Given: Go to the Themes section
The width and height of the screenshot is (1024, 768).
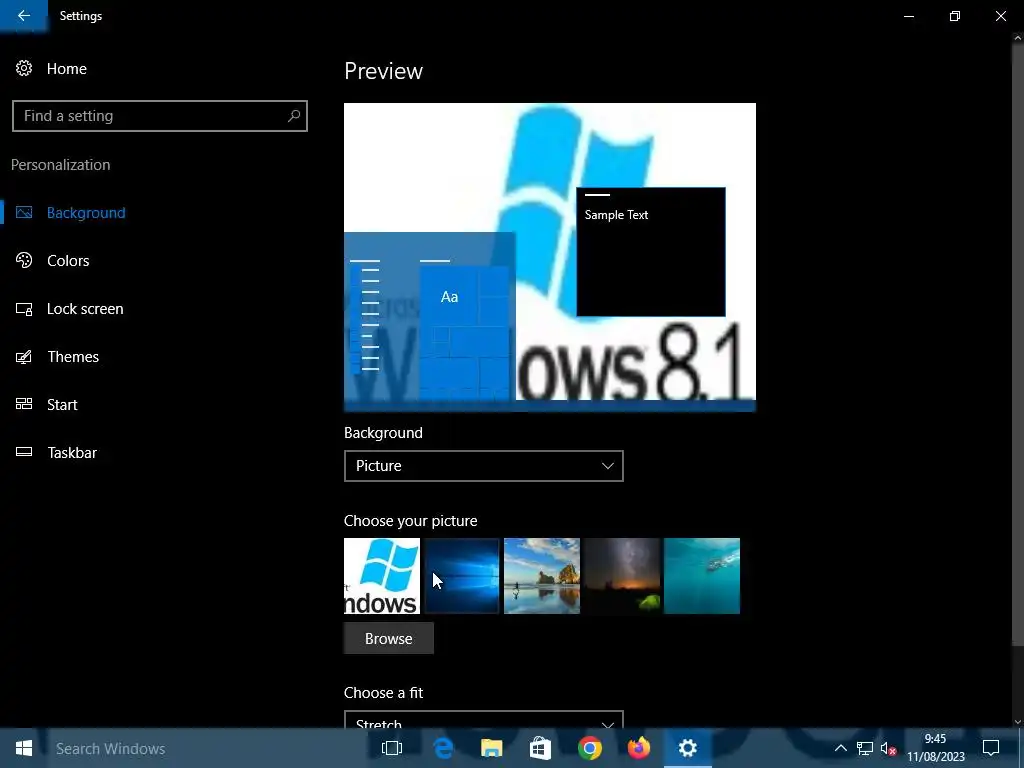Looking at the screenshot, I should pos(73,357).
